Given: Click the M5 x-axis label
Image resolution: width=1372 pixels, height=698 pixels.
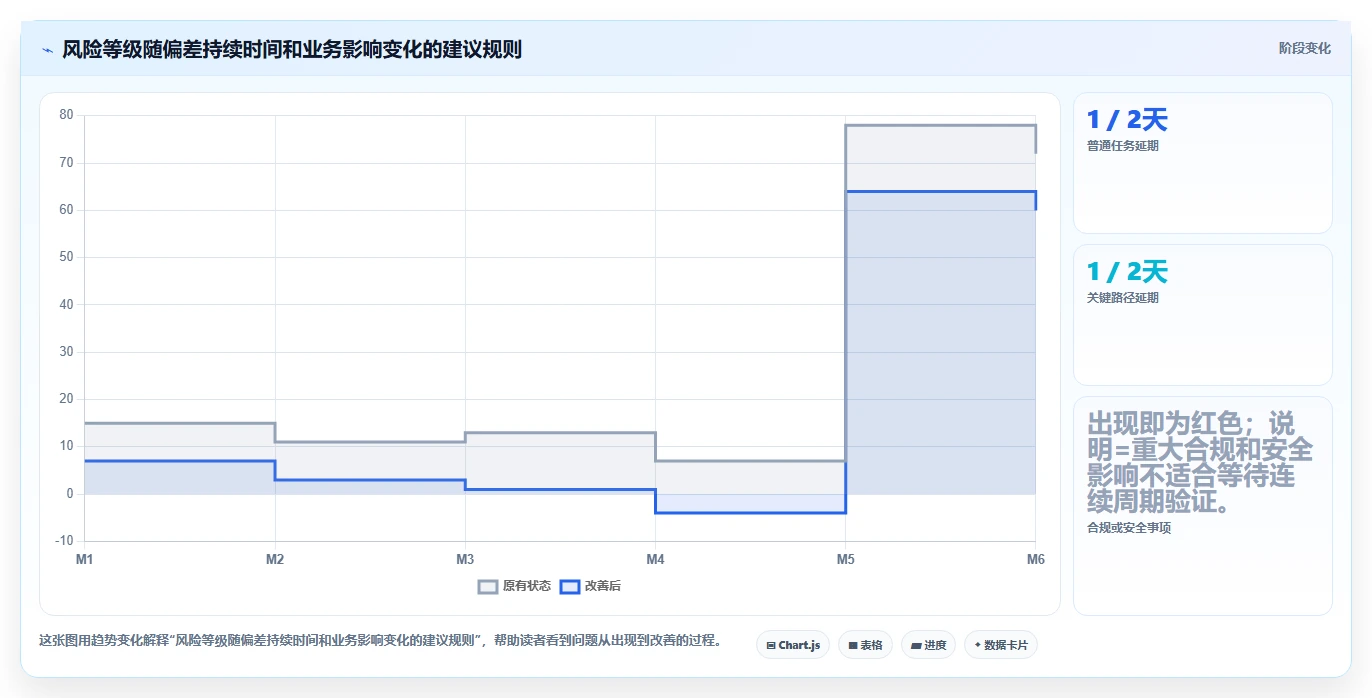Looking at the screenshot, I should click(845, 559).
